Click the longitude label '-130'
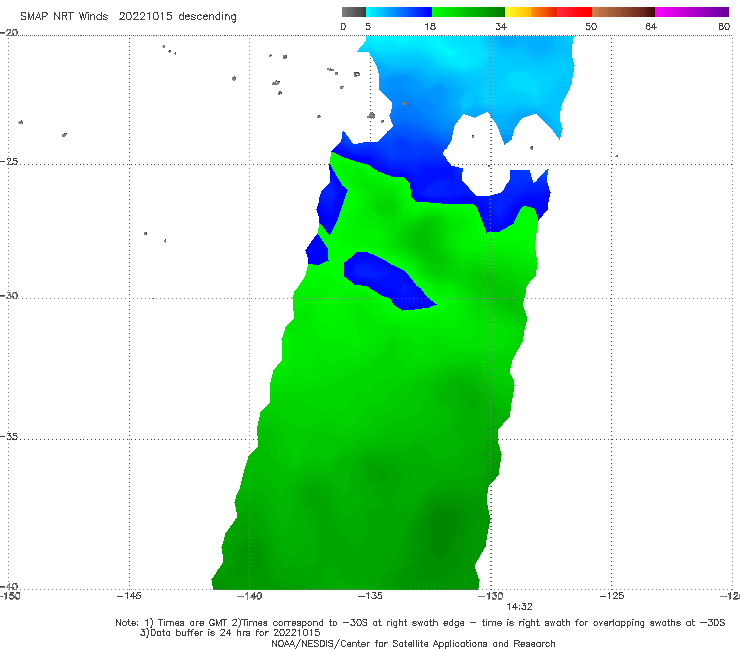The height and width of the screenshot is (650, 740). click(491, 596)
